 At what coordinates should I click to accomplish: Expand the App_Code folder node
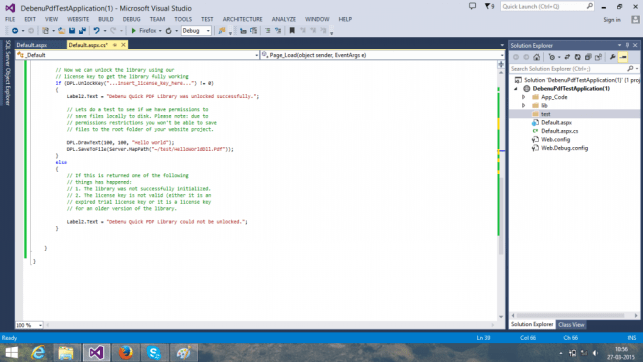point(524,97)
